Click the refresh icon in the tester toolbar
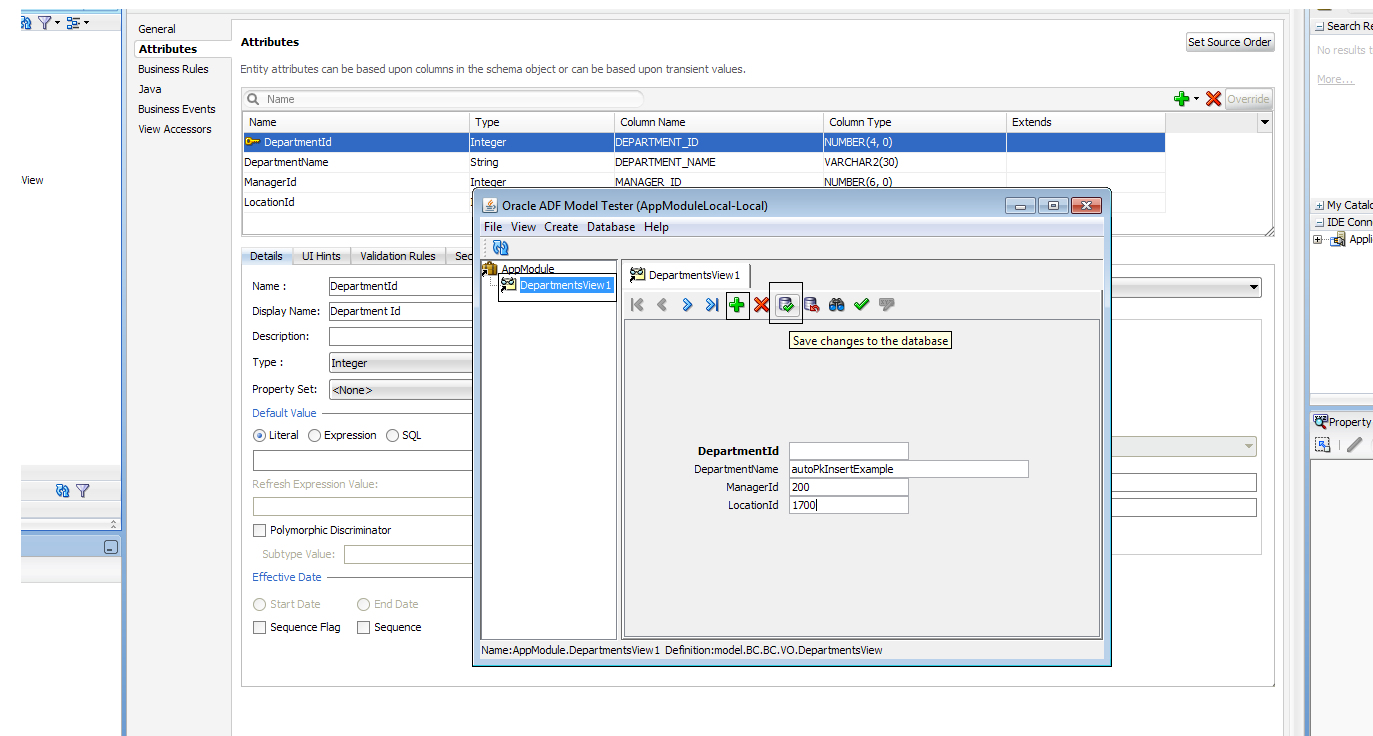This screenshot has width=1373, height=736. 499,246
